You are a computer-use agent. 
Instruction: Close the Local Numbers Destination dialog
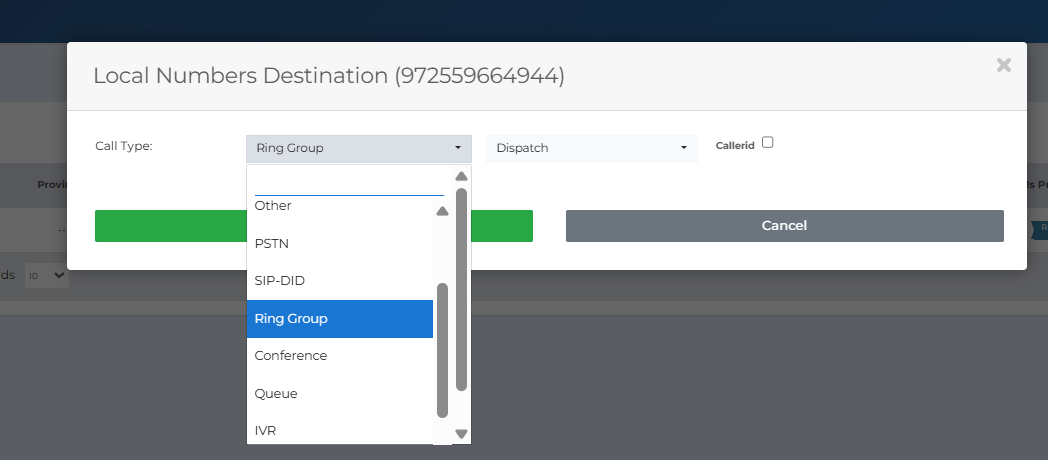click(x=1003, y=65)
